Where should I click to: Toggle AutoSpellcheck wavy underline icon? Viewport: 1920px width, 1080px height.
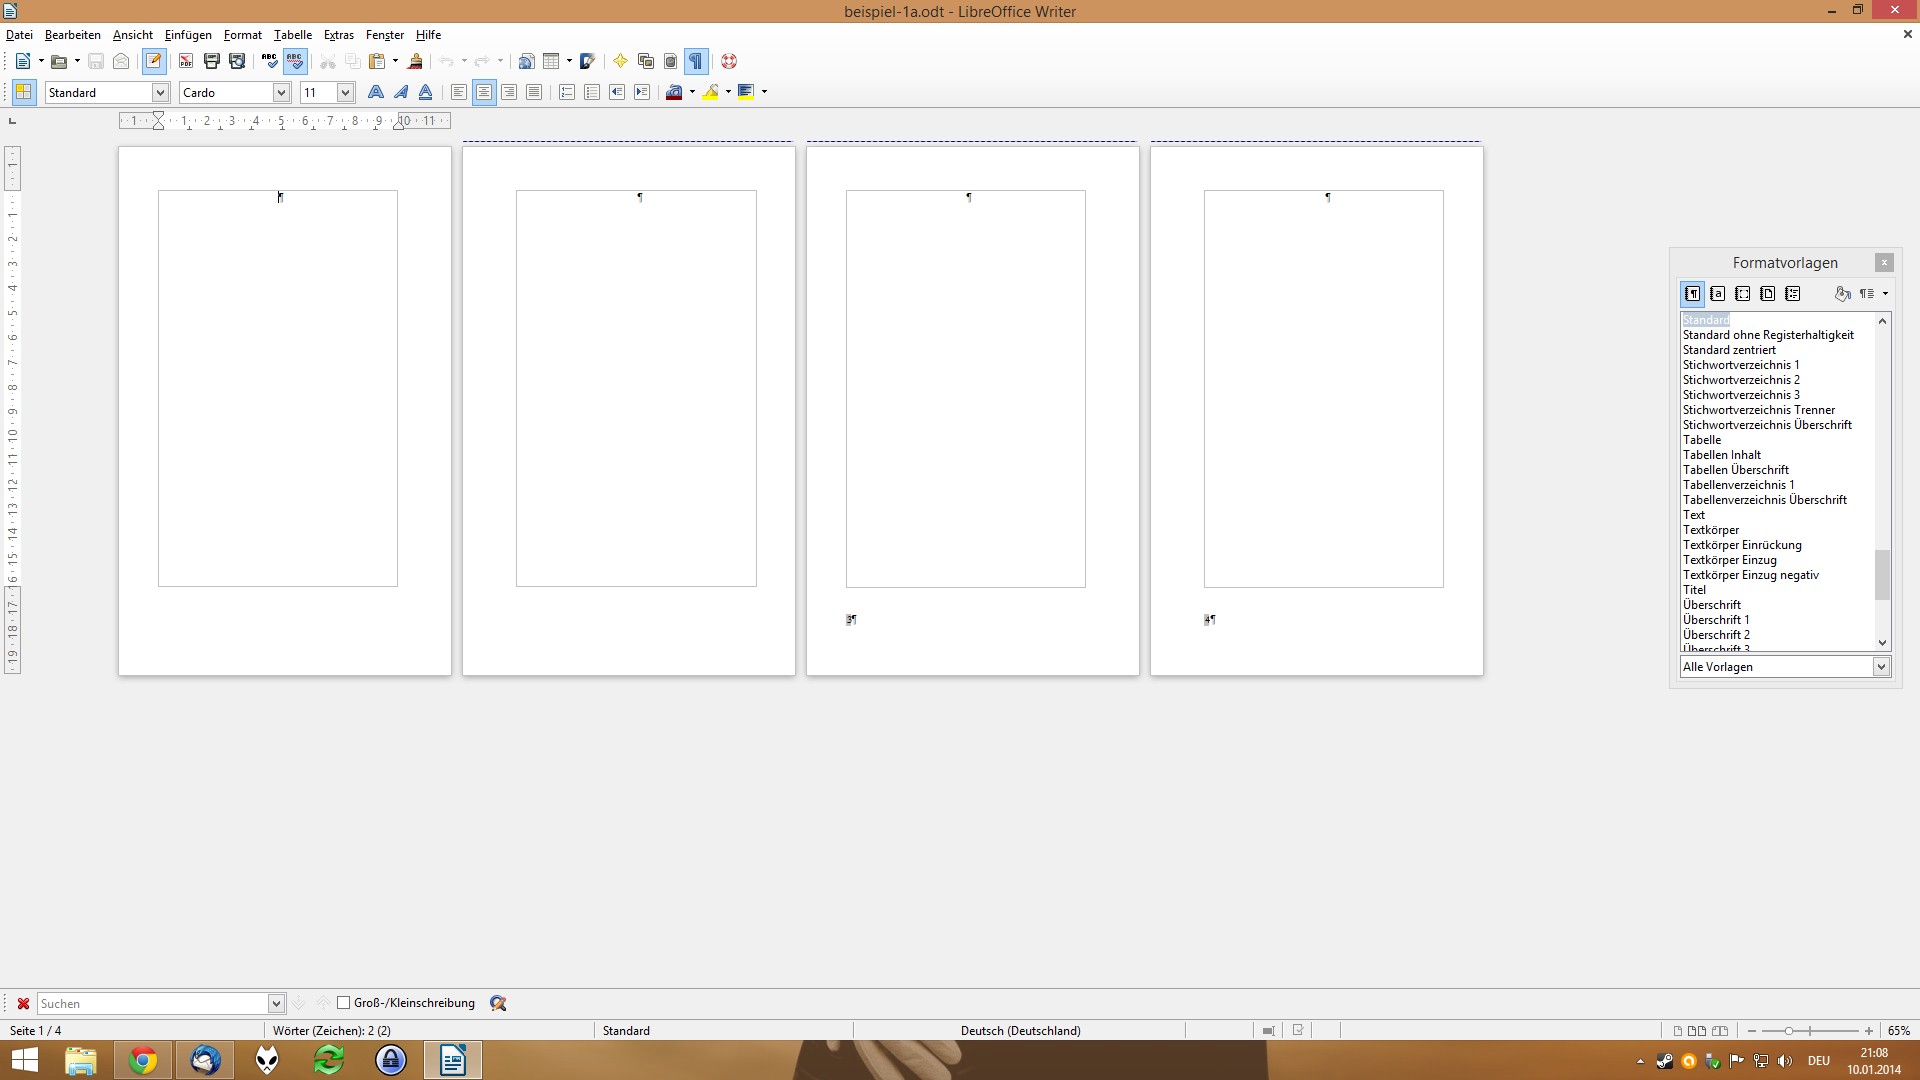295,61
